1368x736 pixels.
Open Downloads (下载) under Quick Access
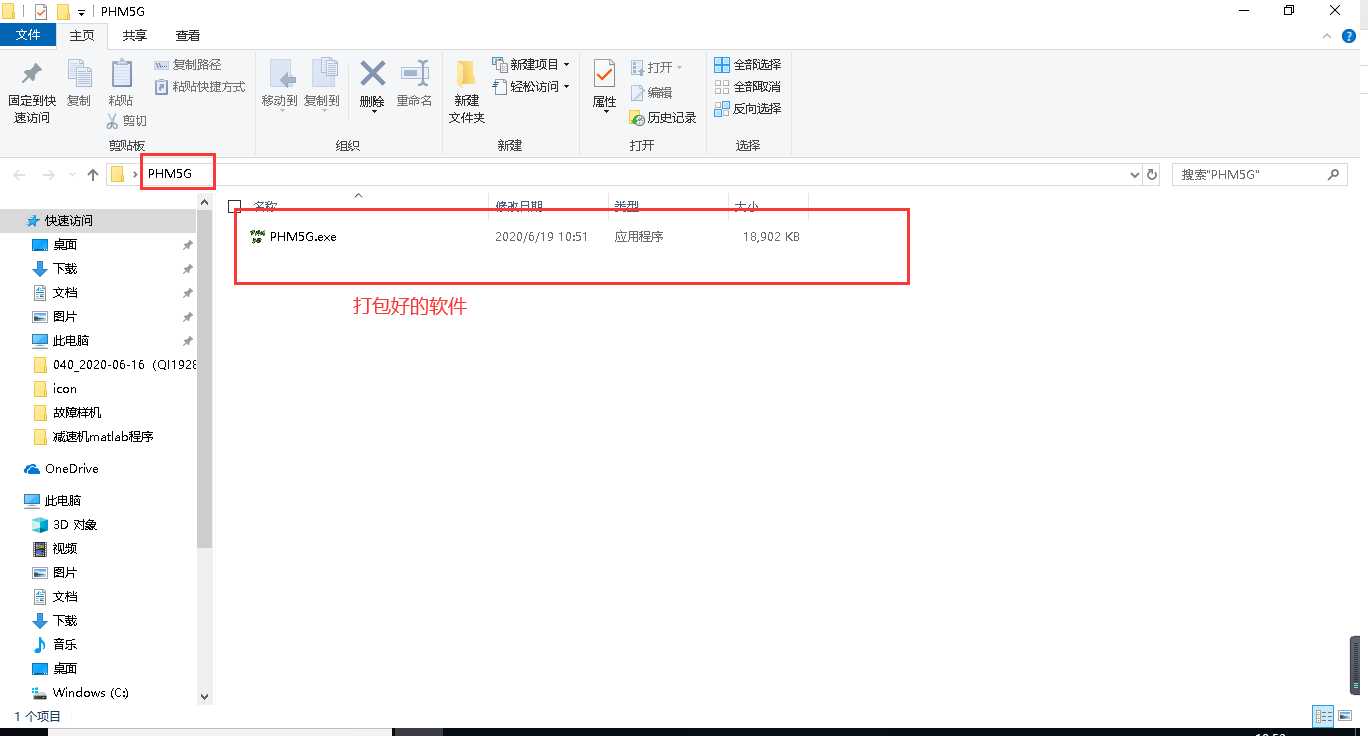click(x=65, y=268)
